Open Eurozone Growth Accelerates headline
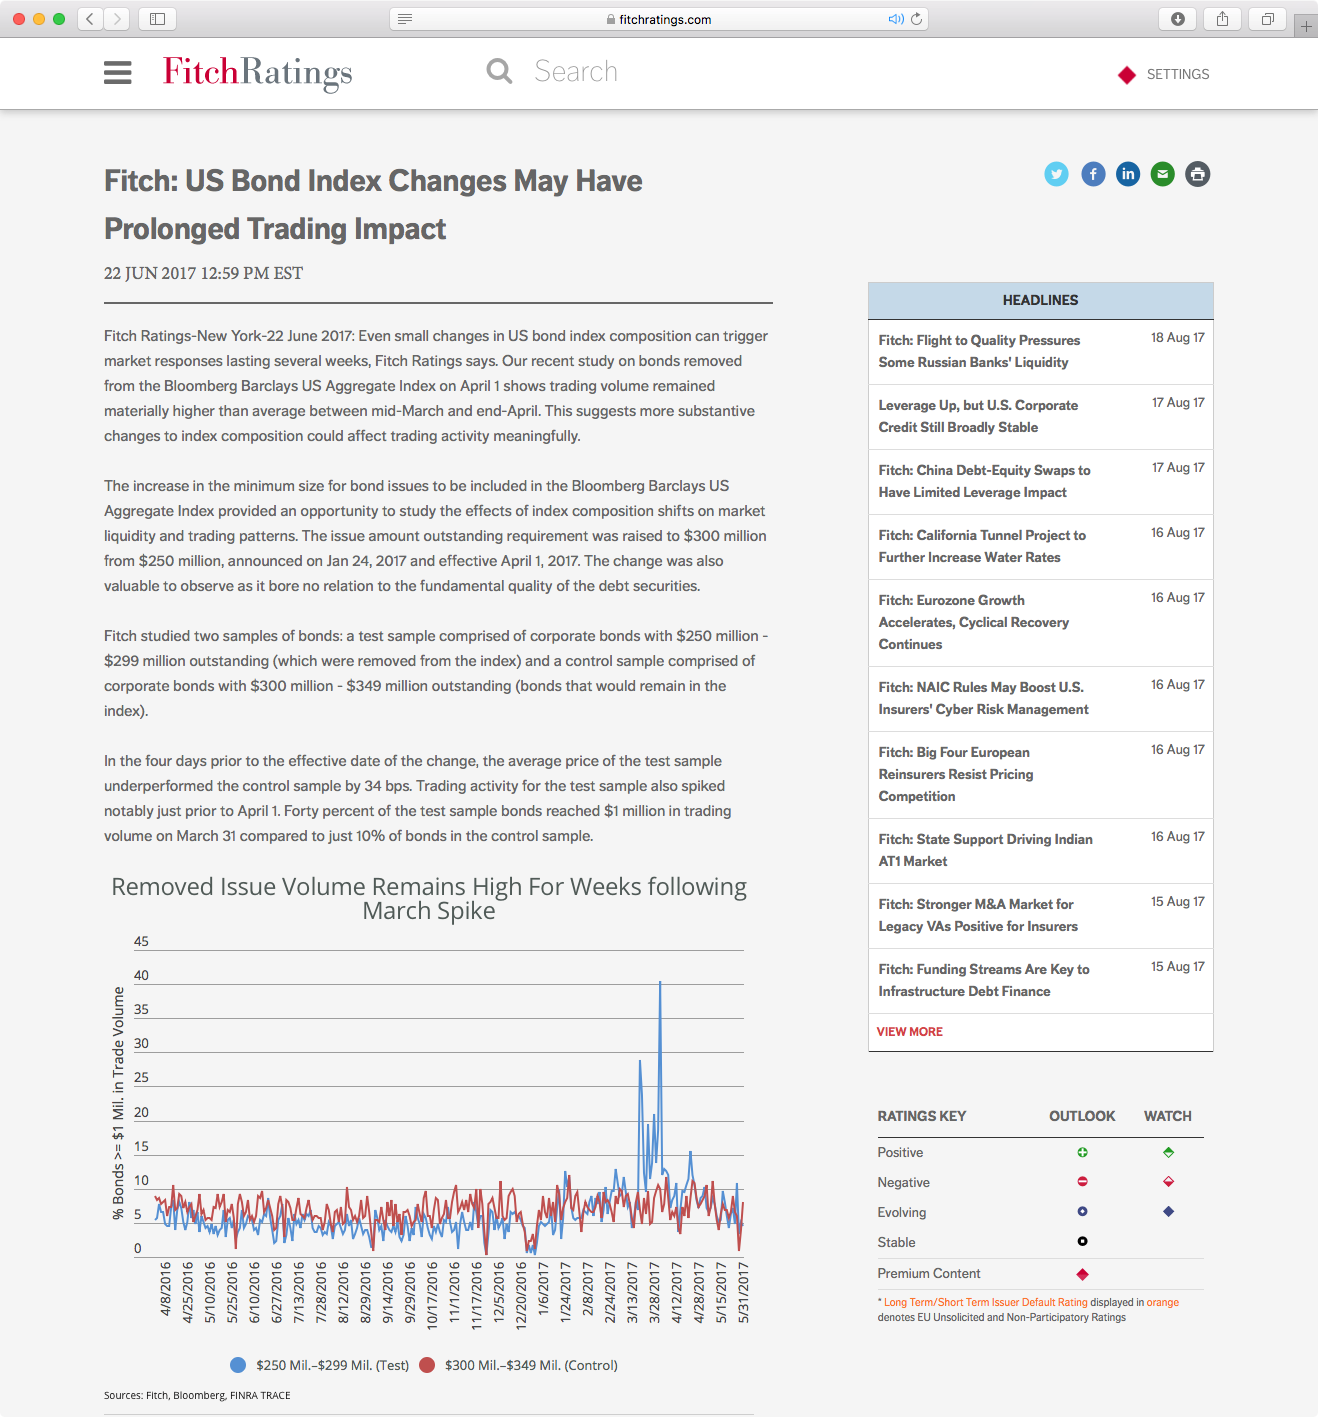The image size is (1318, 1417). click(974, 622)
